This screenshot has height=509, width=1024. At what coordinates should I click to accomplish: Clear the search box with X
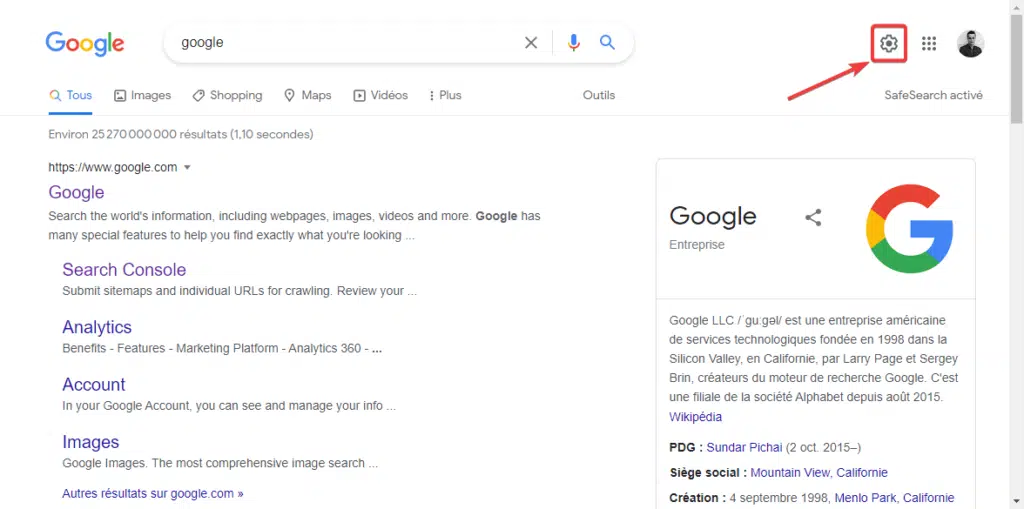(x=531, y=43)
